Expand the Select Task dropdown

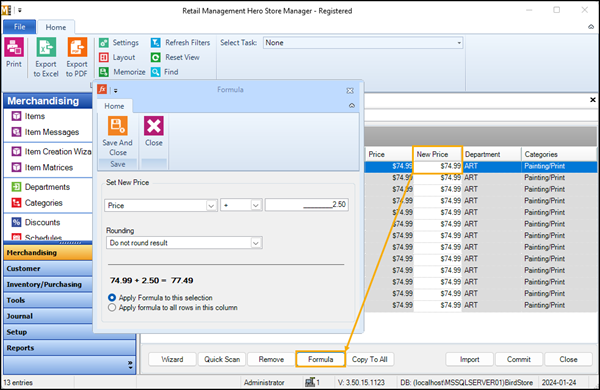click(x=459, y=43)
